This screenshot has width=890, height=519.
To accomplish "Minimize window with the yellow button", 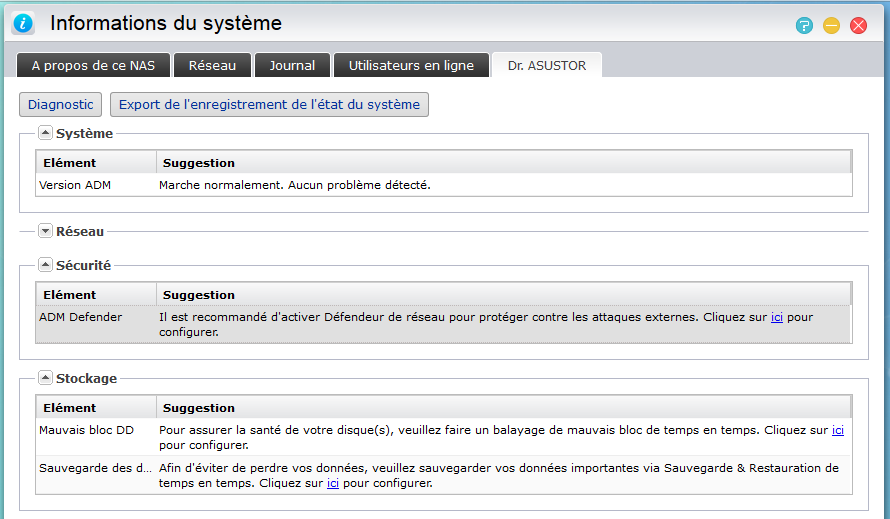I will [831, 26].
